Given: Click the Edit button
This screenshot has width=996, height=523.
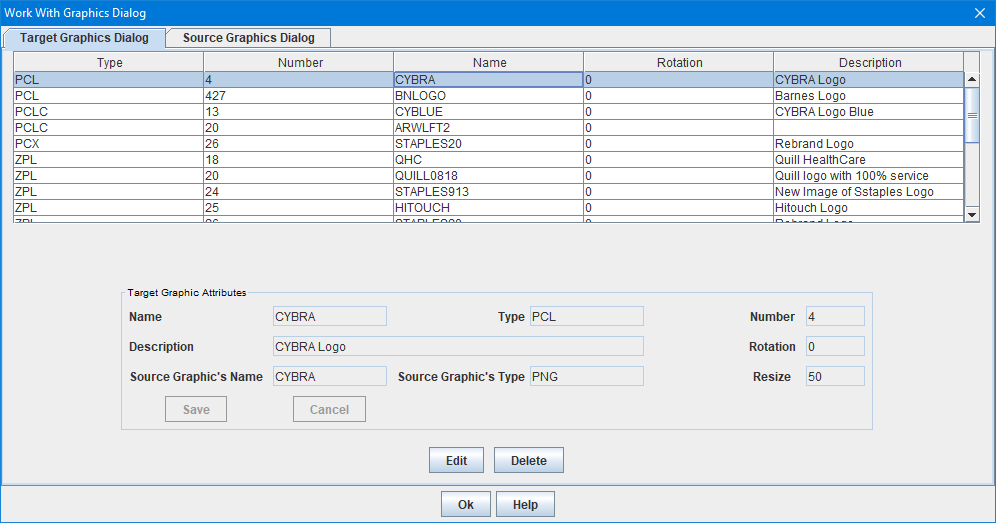Looking at the screenshot, I should coord(456,461).
